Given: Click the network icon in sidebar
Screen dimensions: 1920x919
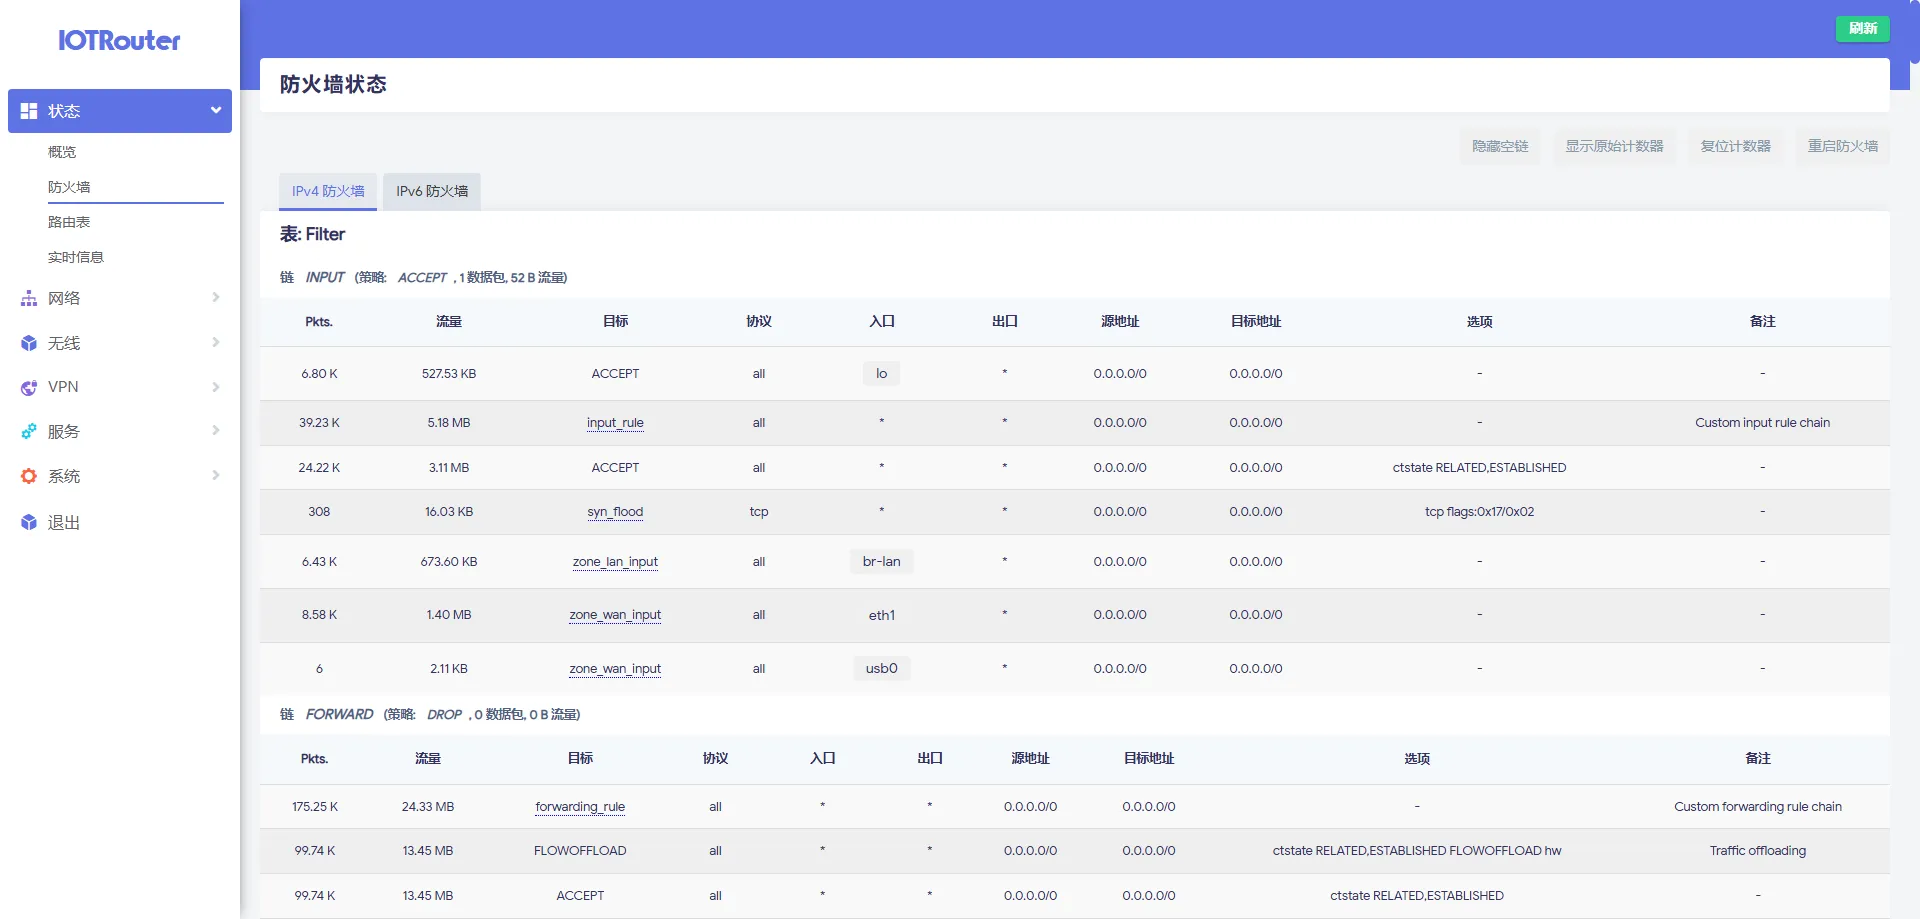Looking at the screenshot, I should tap(29, 298).
